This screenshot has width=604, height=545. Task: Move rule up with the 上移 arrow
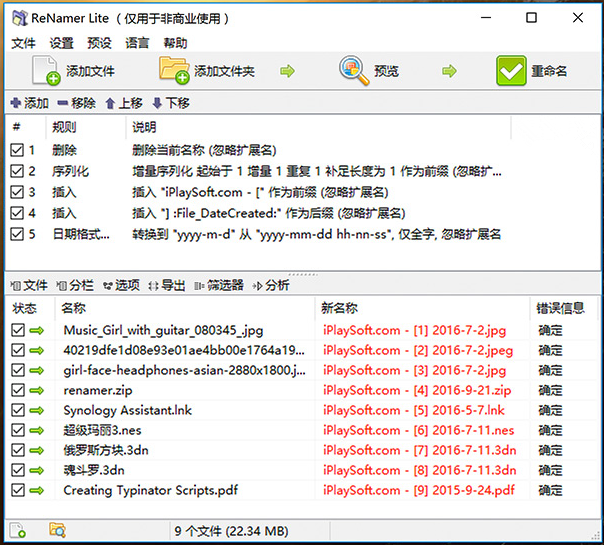point(110,103)
